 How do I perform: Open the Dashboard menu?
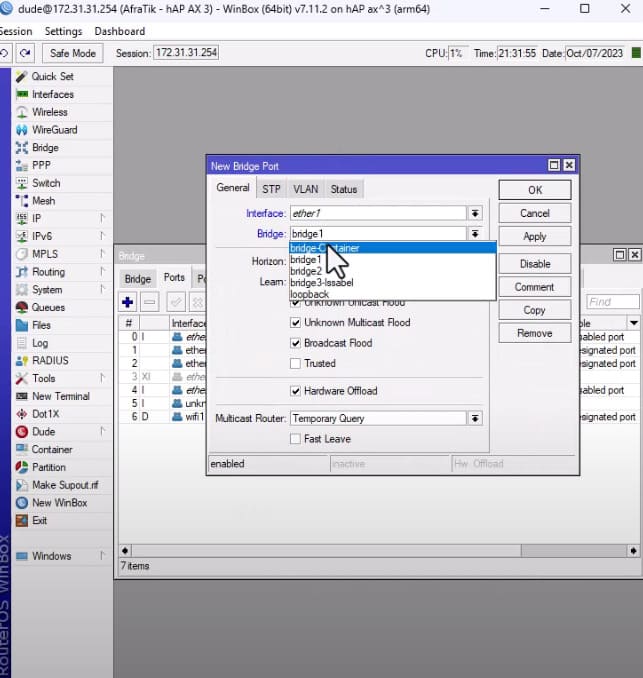(x=120, y=32)
